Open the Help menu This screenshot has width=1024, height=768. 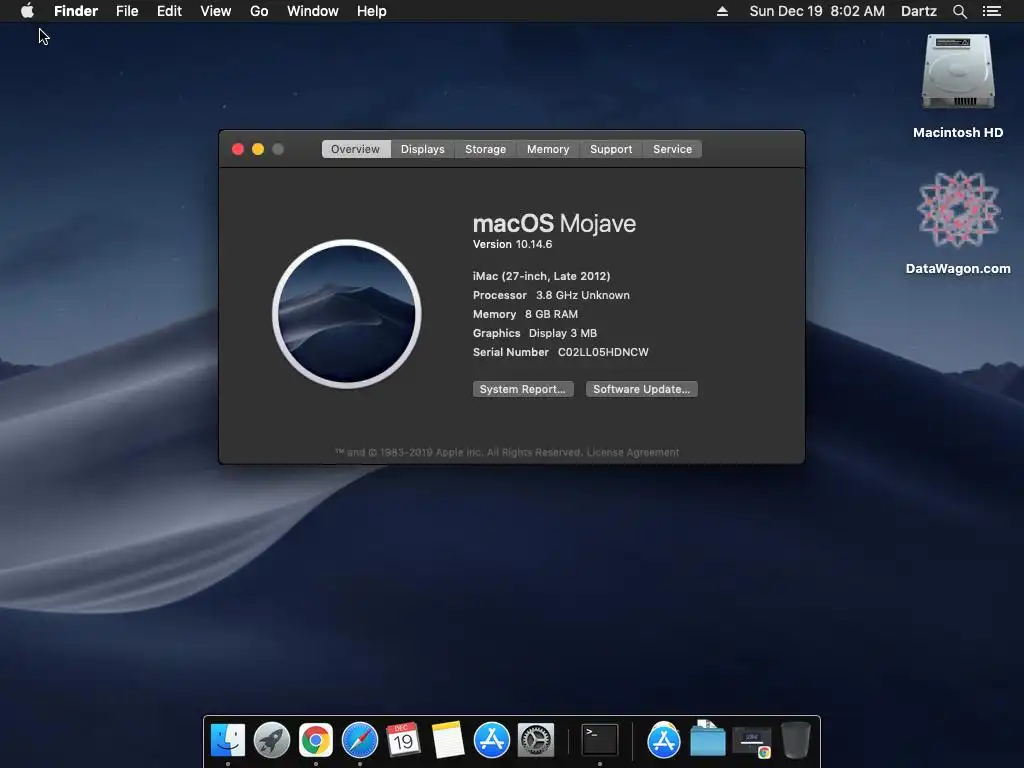(372, 11)
